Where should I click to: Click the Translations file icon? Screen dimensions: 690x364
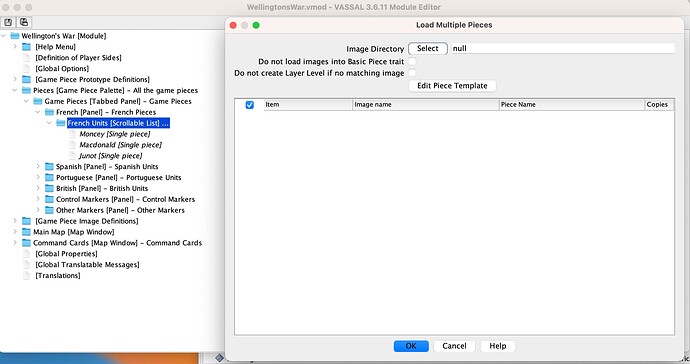[x=26, y=276]
